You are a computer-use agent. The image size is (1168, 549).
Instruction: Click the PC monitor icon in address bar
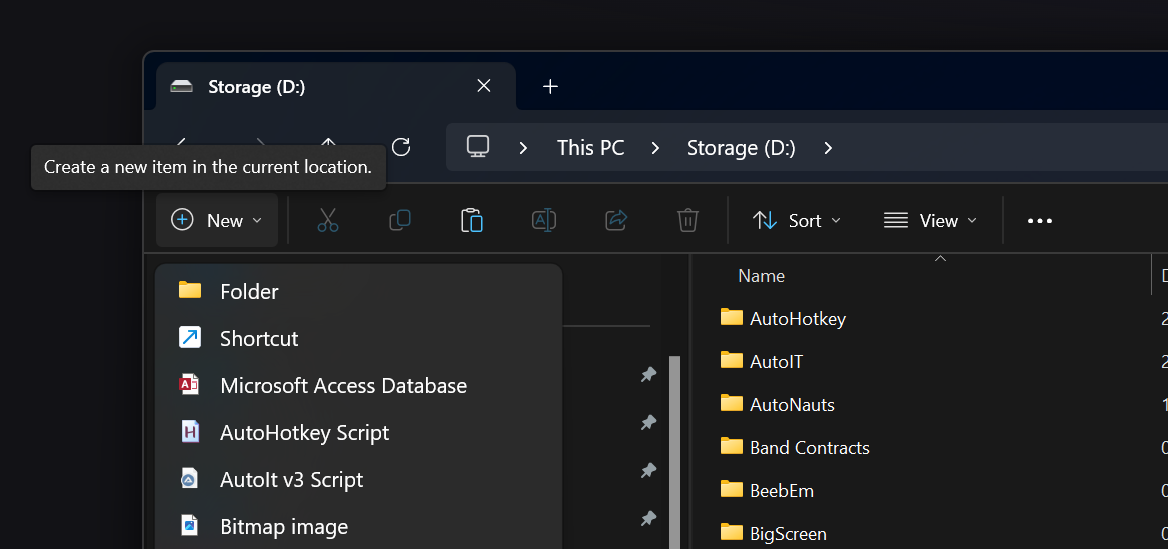[477, 146]
